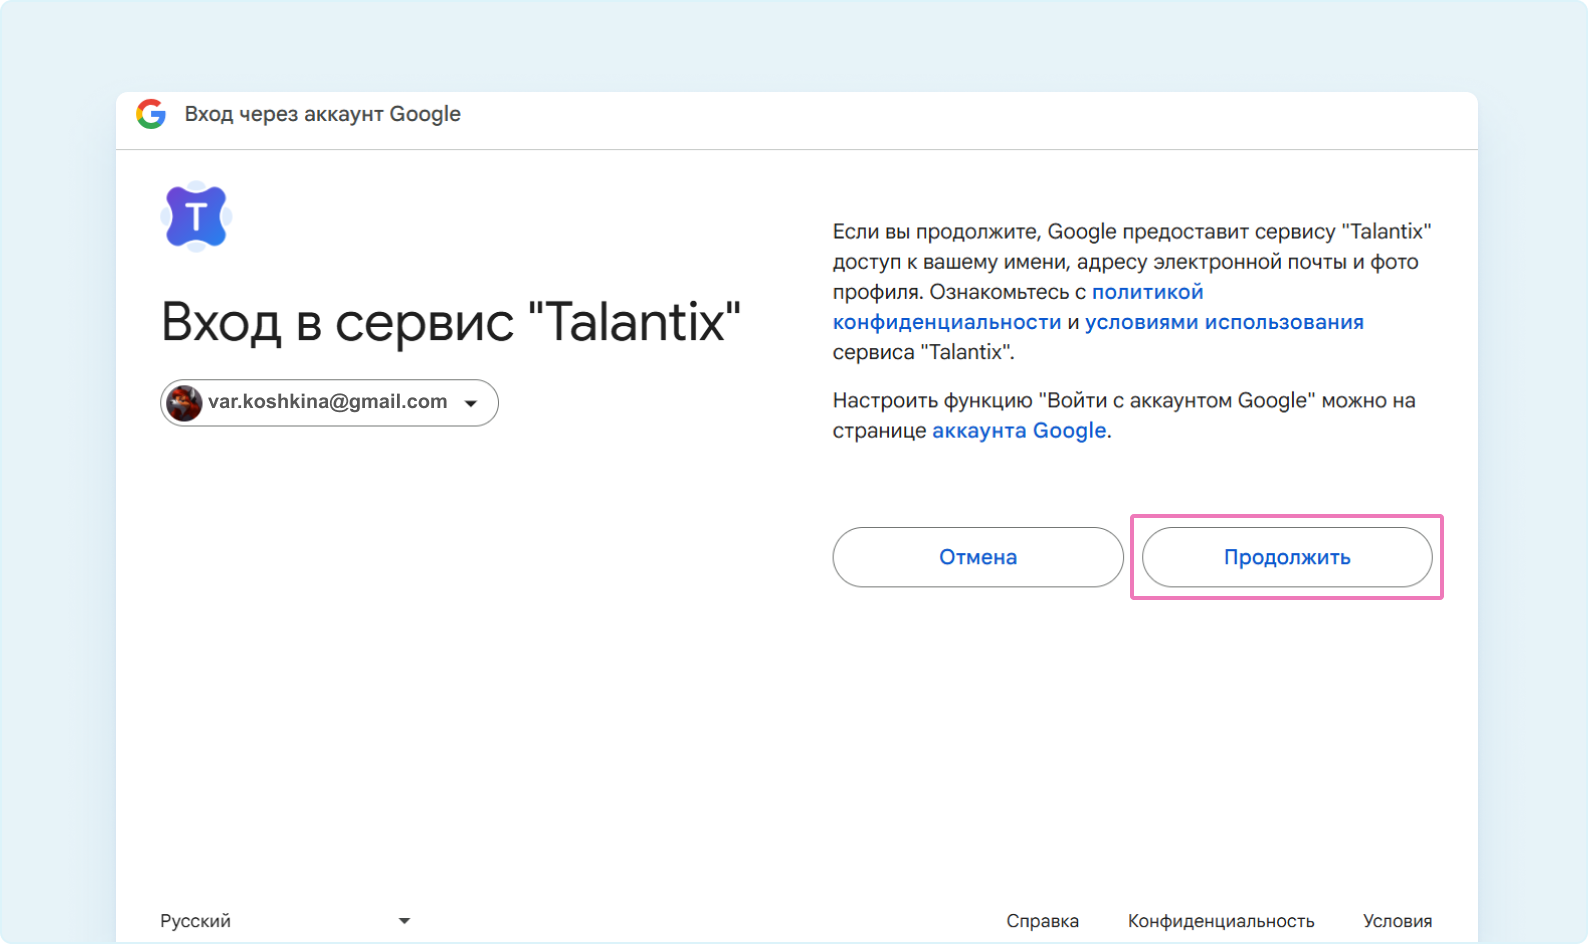1588x944 pixels.
Task: Click the account avatar picture
Action: coord(184,403)
